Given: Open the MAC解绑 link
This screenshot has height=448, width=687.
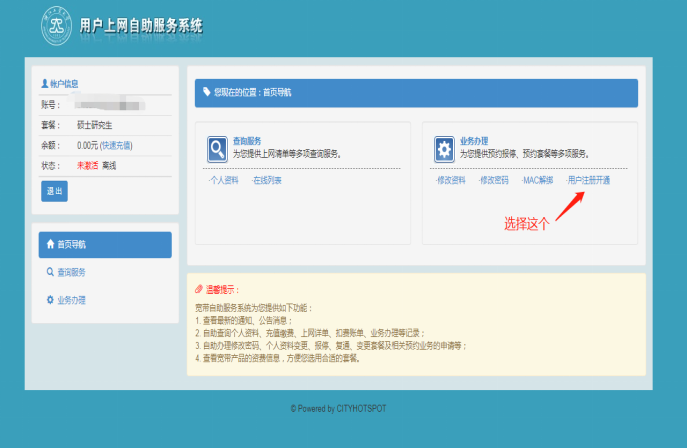Looking at the screenshot, I should [537, 180].
